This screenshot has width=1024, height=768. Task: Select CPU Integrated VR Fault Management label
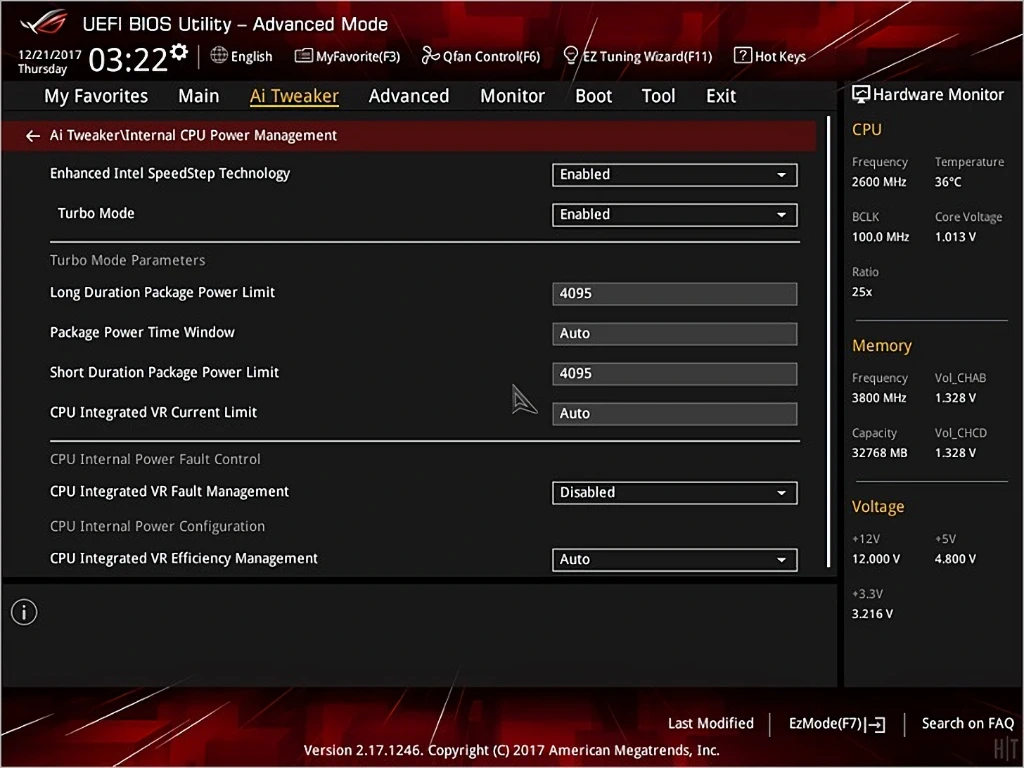[x=169, y=492]
